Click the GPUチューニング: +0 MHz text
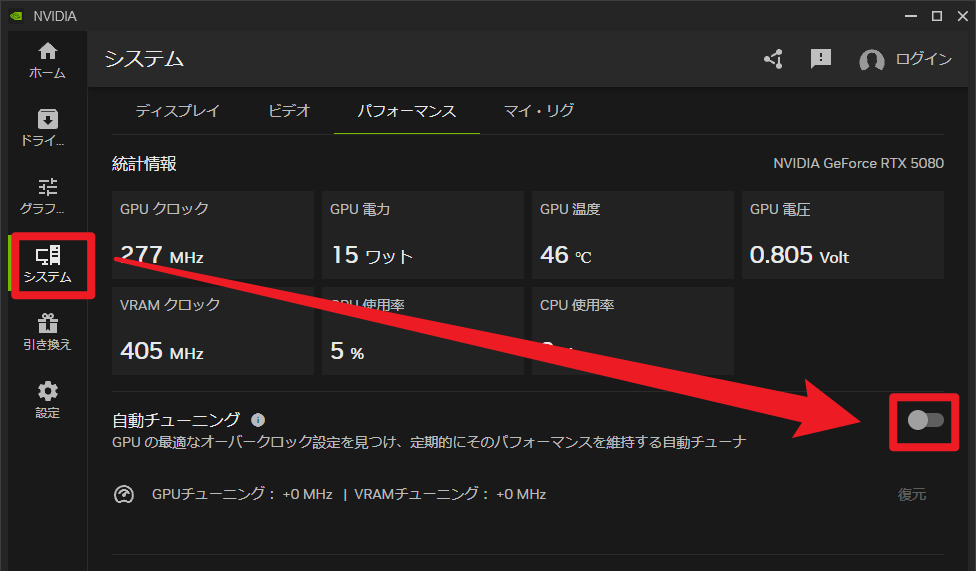 (242, 494)
